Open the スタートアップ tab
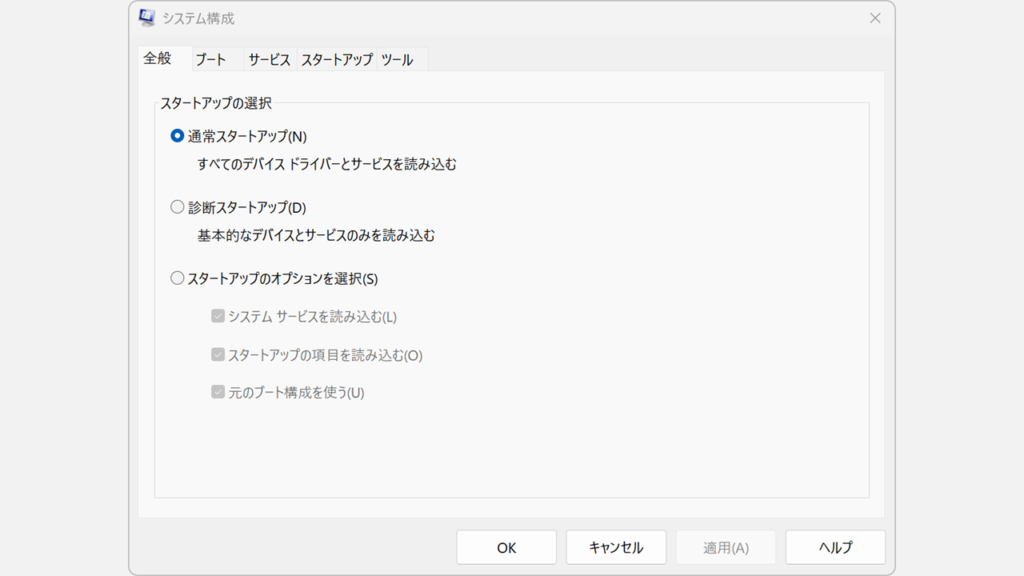Screen dimensions: 1024x576 point(339,60)
